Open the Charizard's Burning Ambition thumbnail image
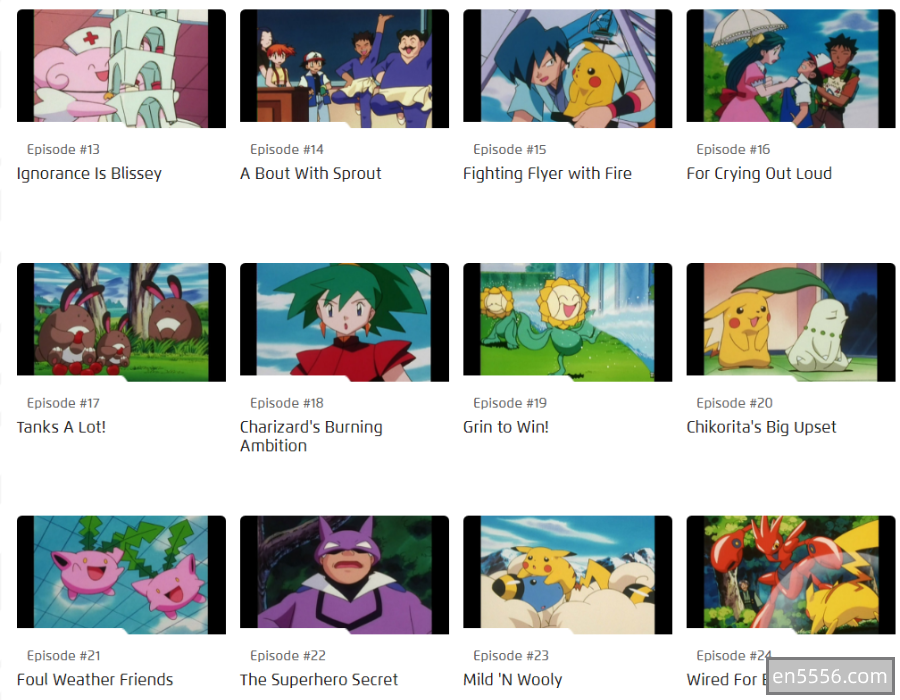 click(x=344, y=322)
